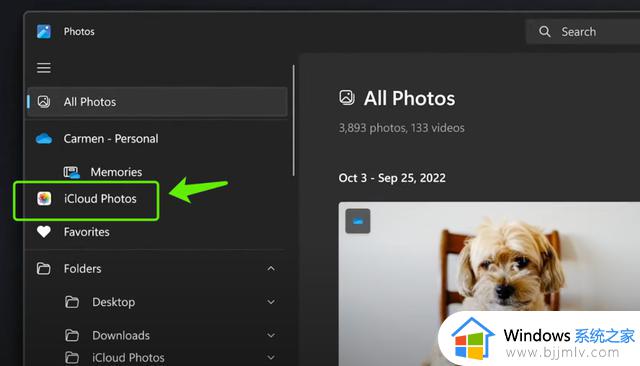Viewport: 640px width, 366px height.
Task: Open Memories in the sidebar
Action: (x=116, y=172)
